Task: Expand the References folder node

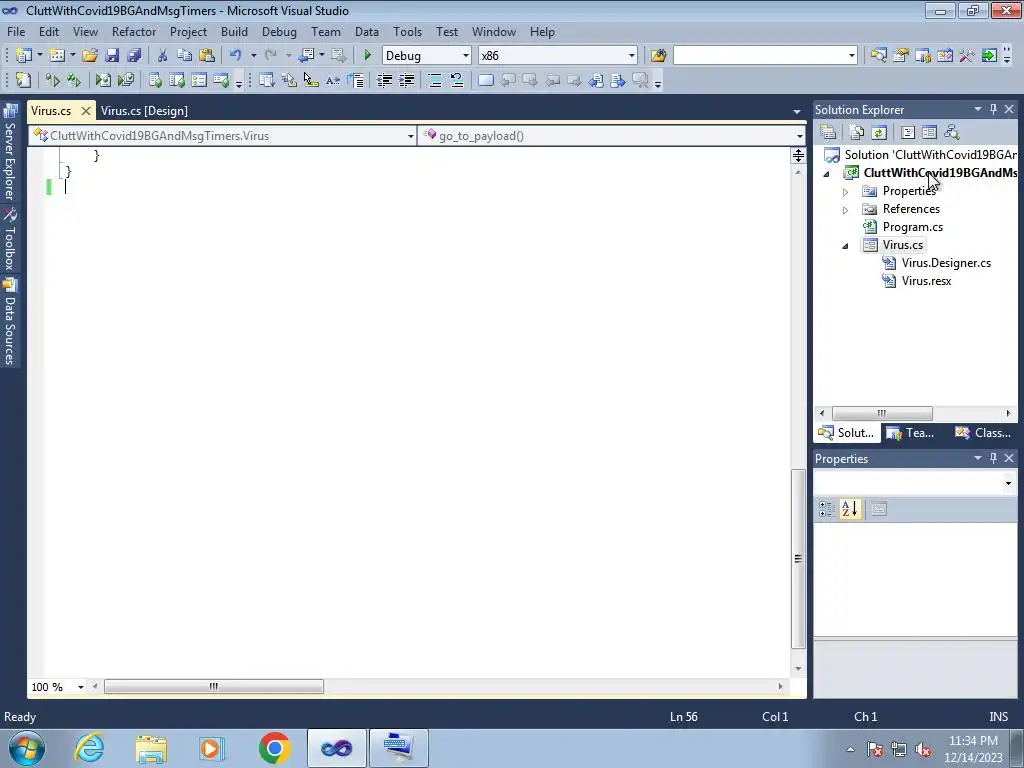Action: click(846, 210)
